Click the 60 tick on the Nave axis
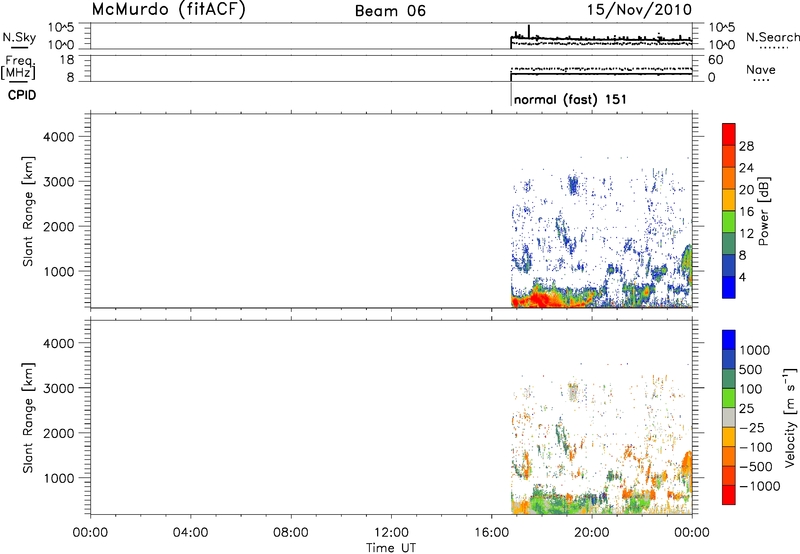 pyautogui.click(x=715, y=60)
